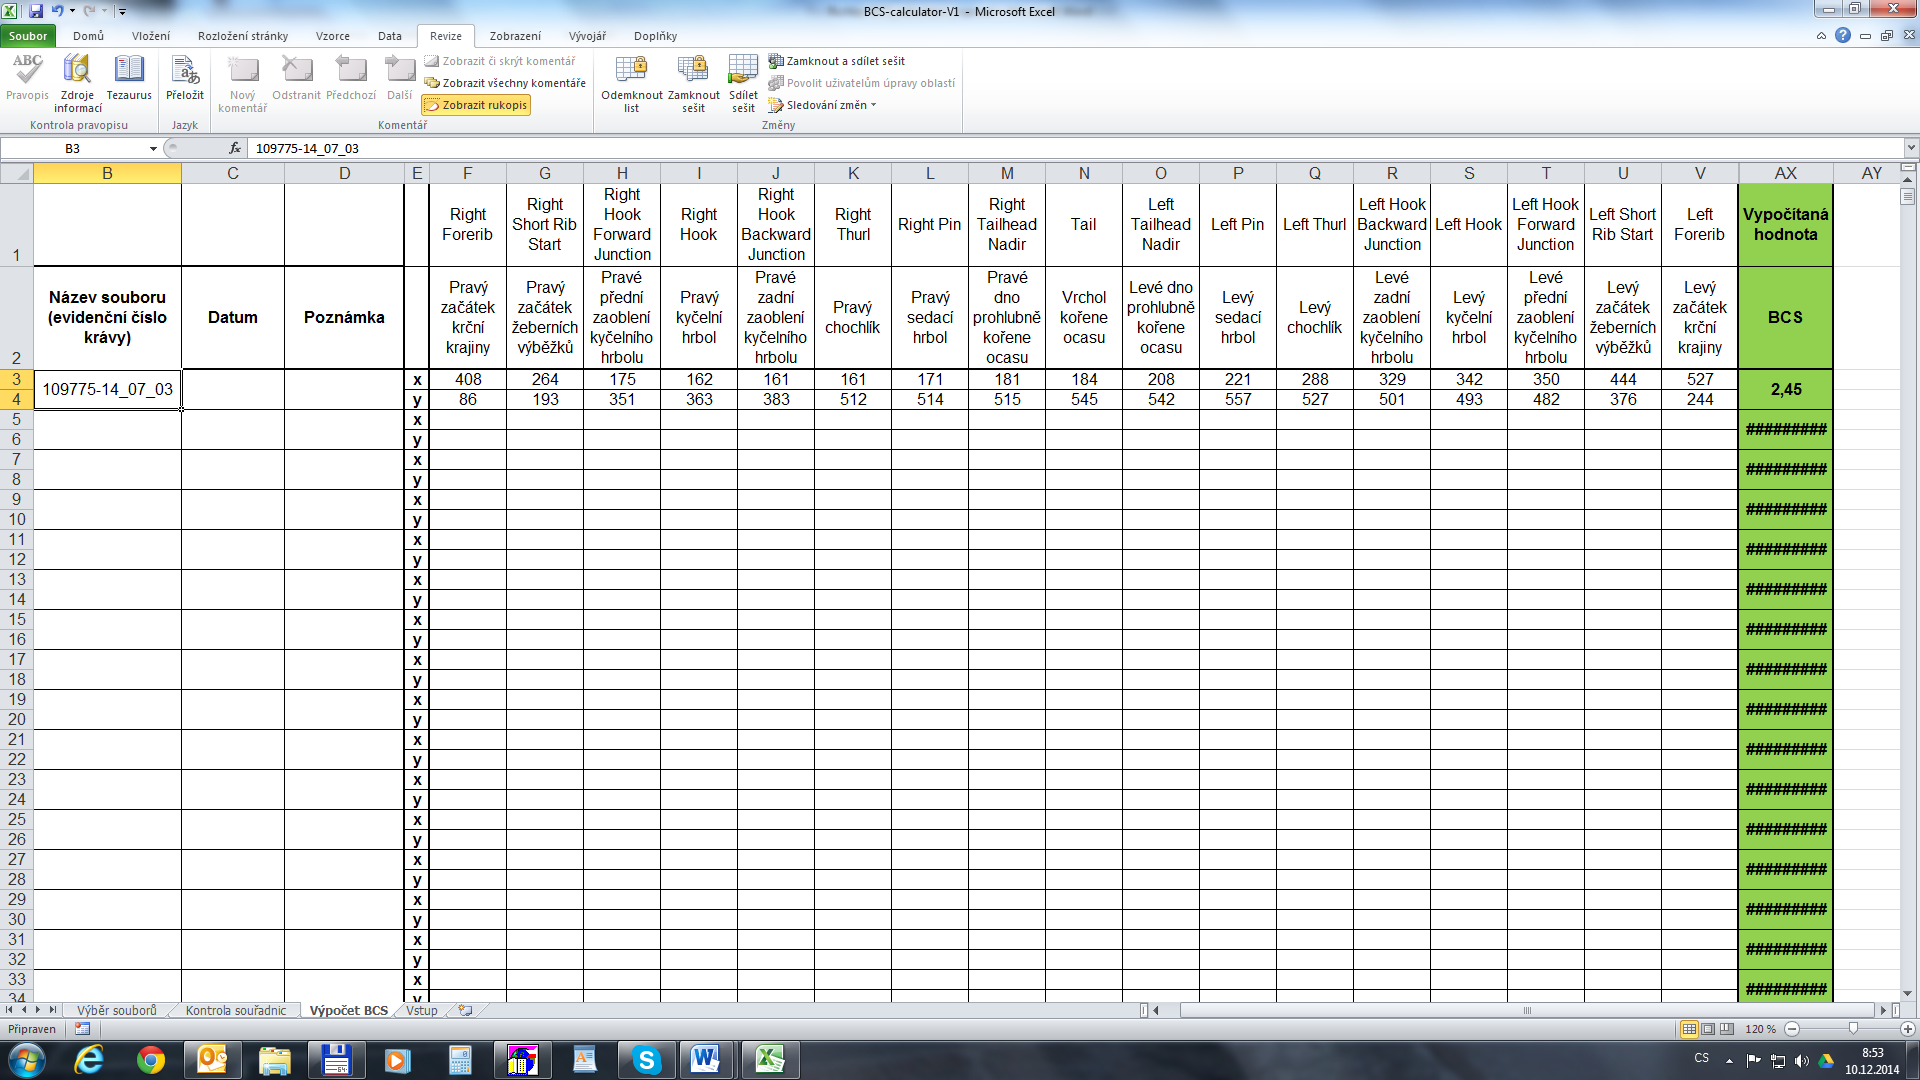Switch to Vstup sheet tab

tap(422, 1010)
